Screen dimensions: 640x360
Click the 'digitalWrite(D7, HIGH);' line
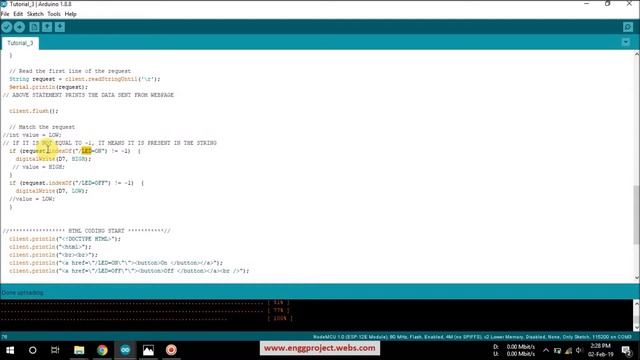click(x=53, y=159)
